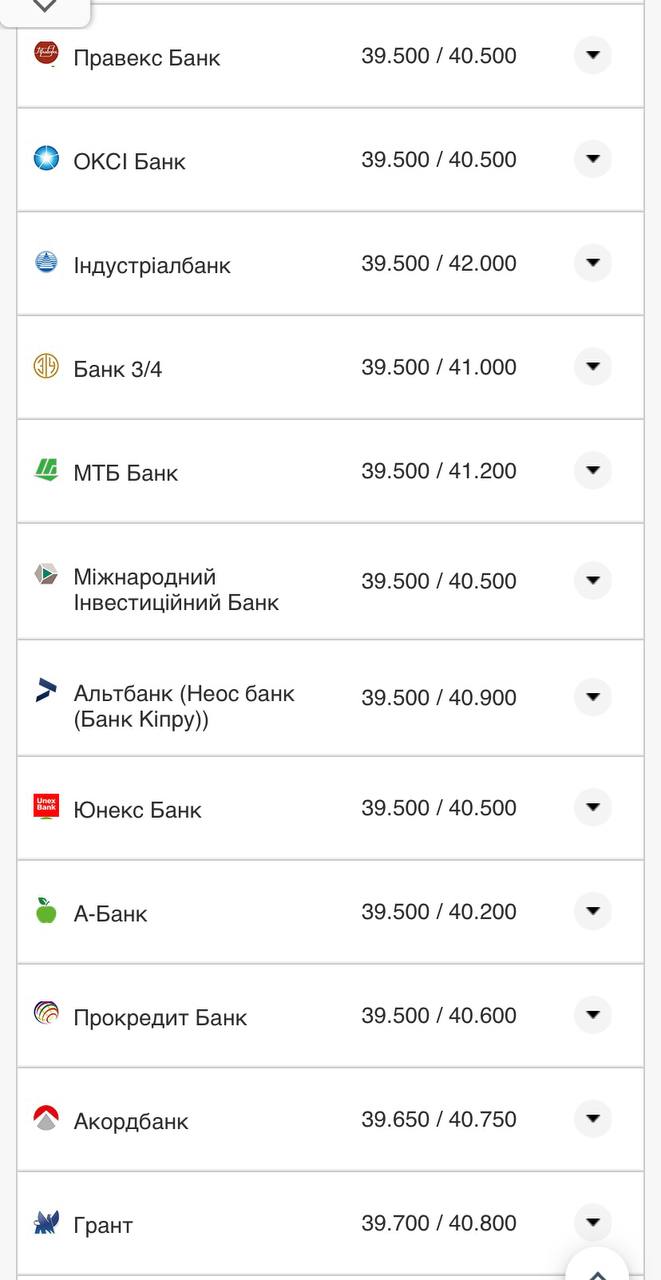The height and width of the screenshot is (1280, 661).
Task: Click the blue Грант bird logo
Action: [44, 1224]
